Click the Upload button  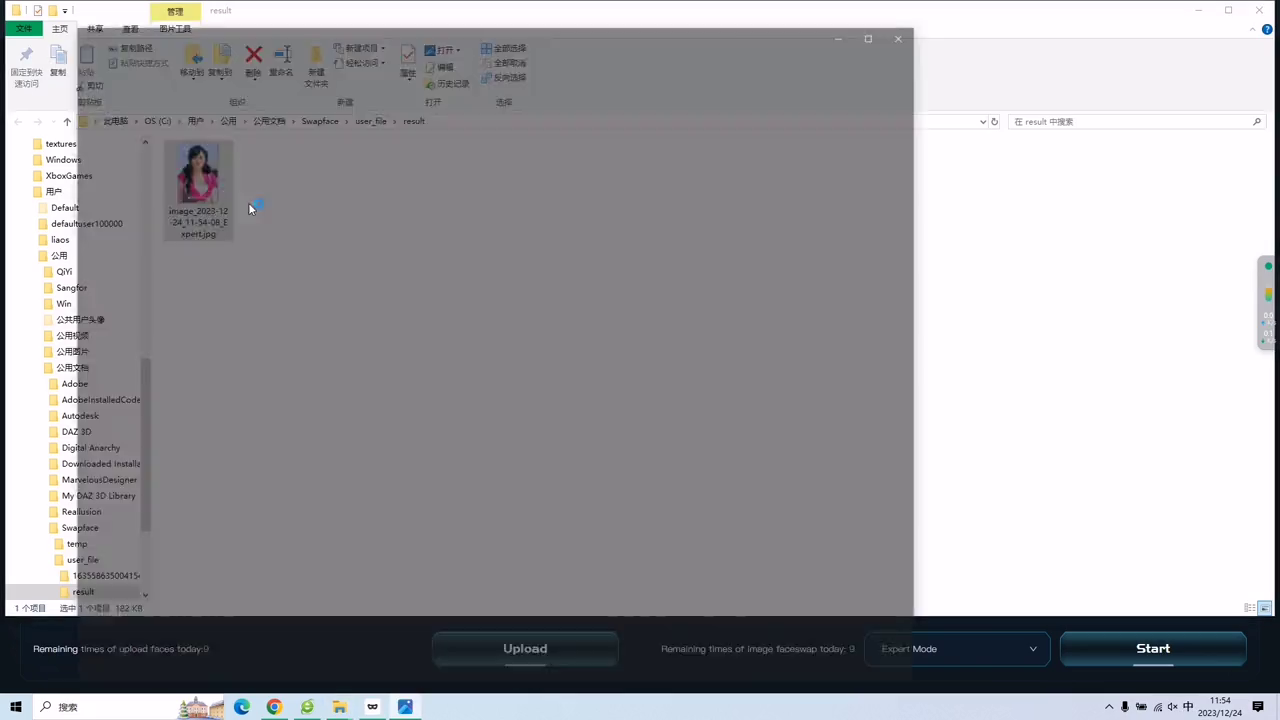pyautogui.click(x=525, y=649)
